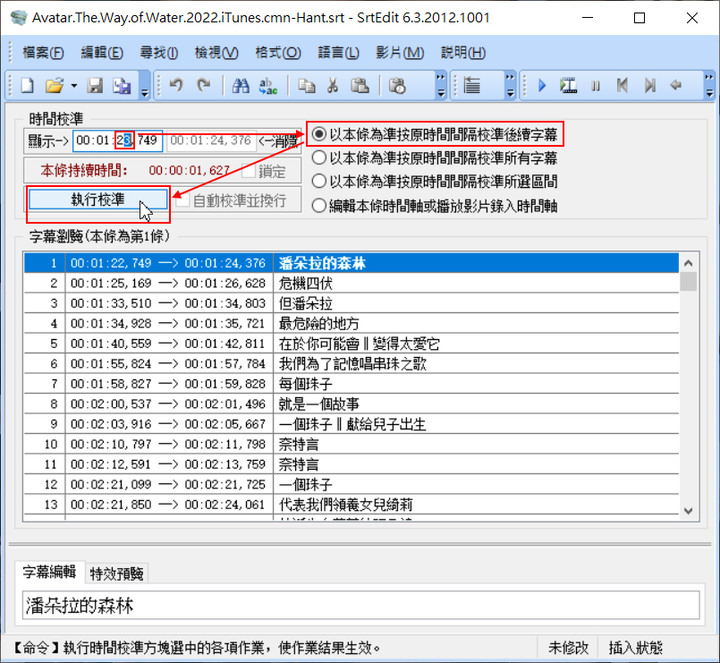Click the film clip play icon
Image resolution: width=720 pixels, height=663 pixels.
pyautogui.click(x=568, y=85)
